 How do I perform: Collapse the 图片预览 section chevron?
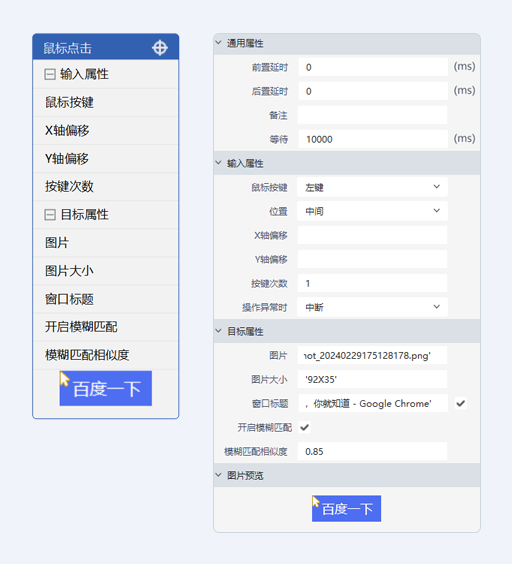(218, 475)
